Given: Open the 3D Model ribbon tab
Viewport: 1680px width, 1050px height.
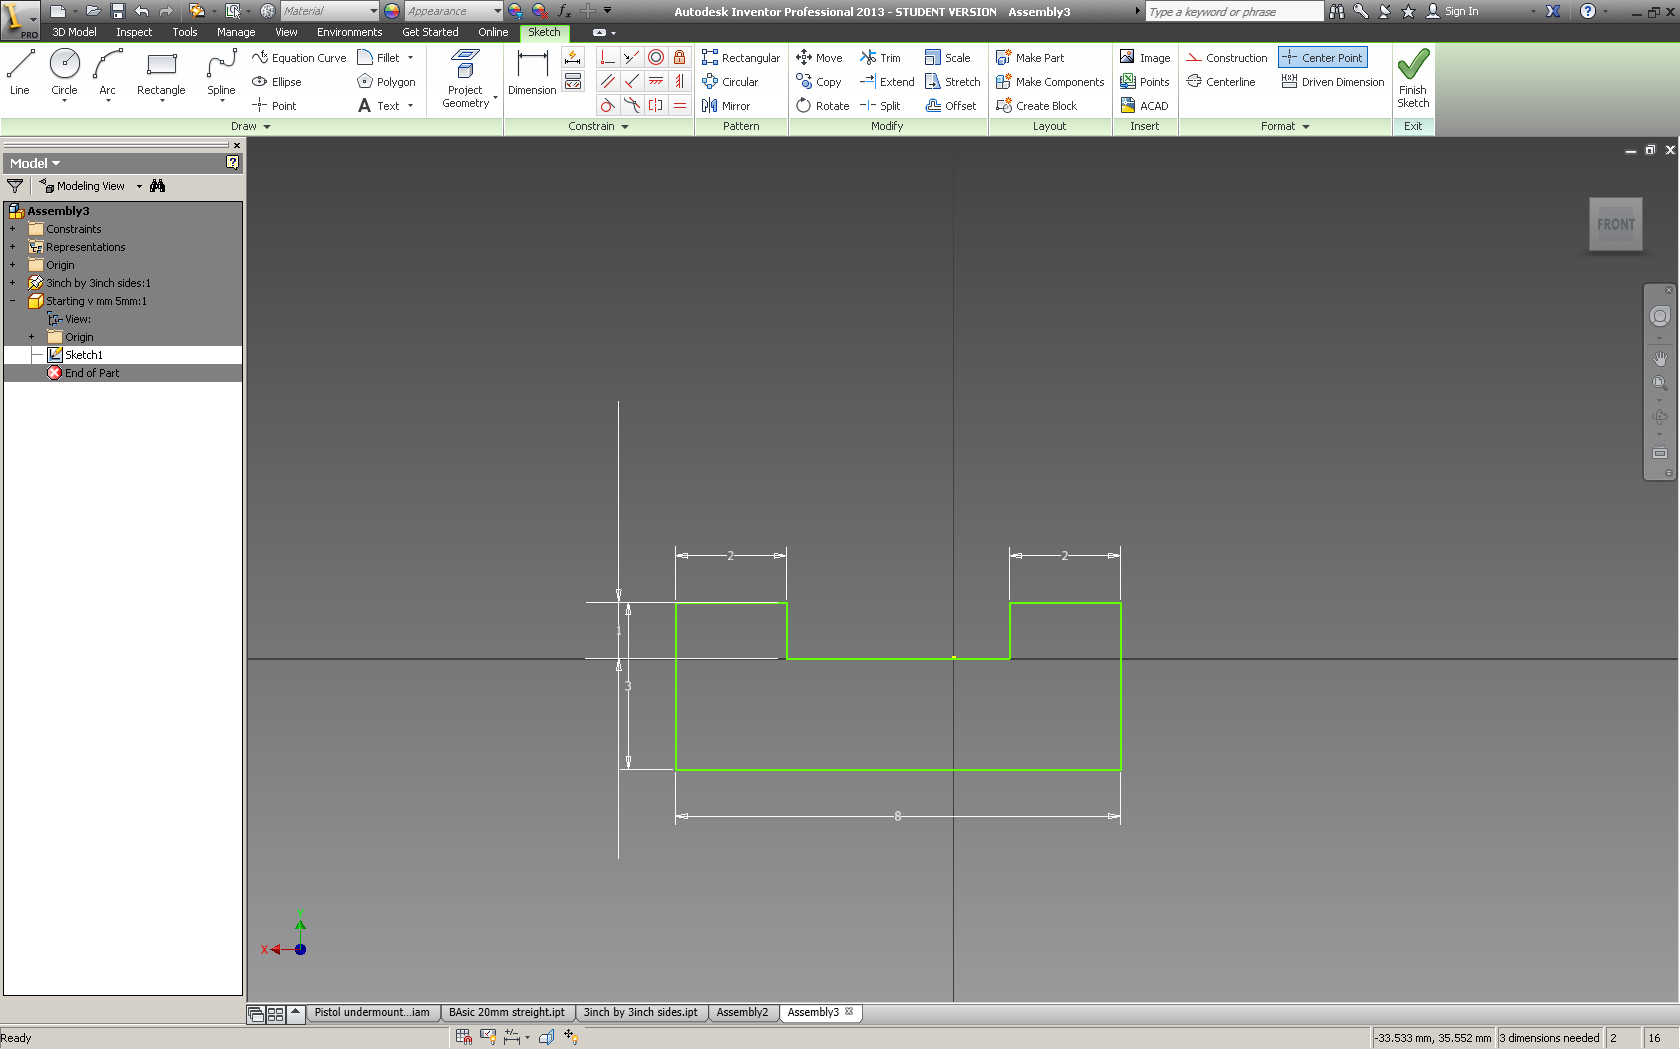Looking at the screenshot, I should point(74,32).
